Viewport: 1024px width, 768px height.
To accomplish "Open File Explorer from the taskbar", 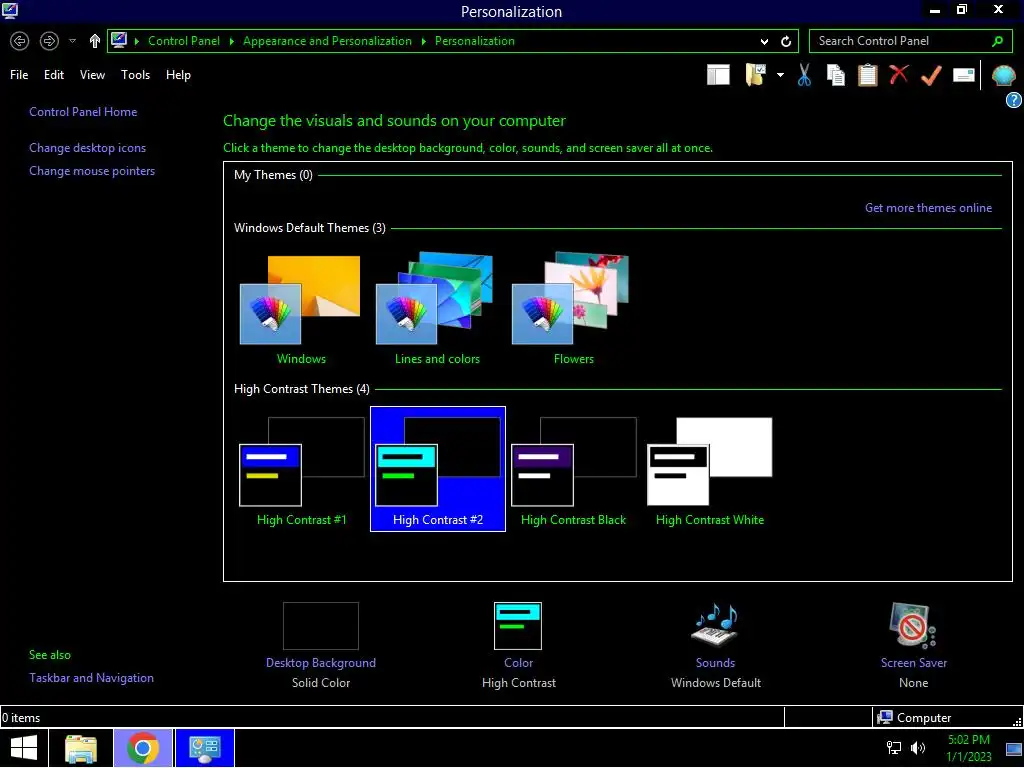I will point(81,748).
